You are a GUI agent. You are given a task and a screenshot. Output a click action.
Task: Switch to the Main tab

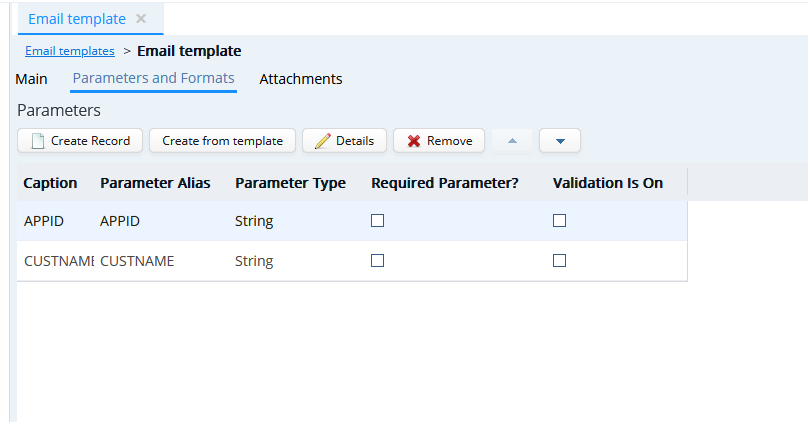32,79
